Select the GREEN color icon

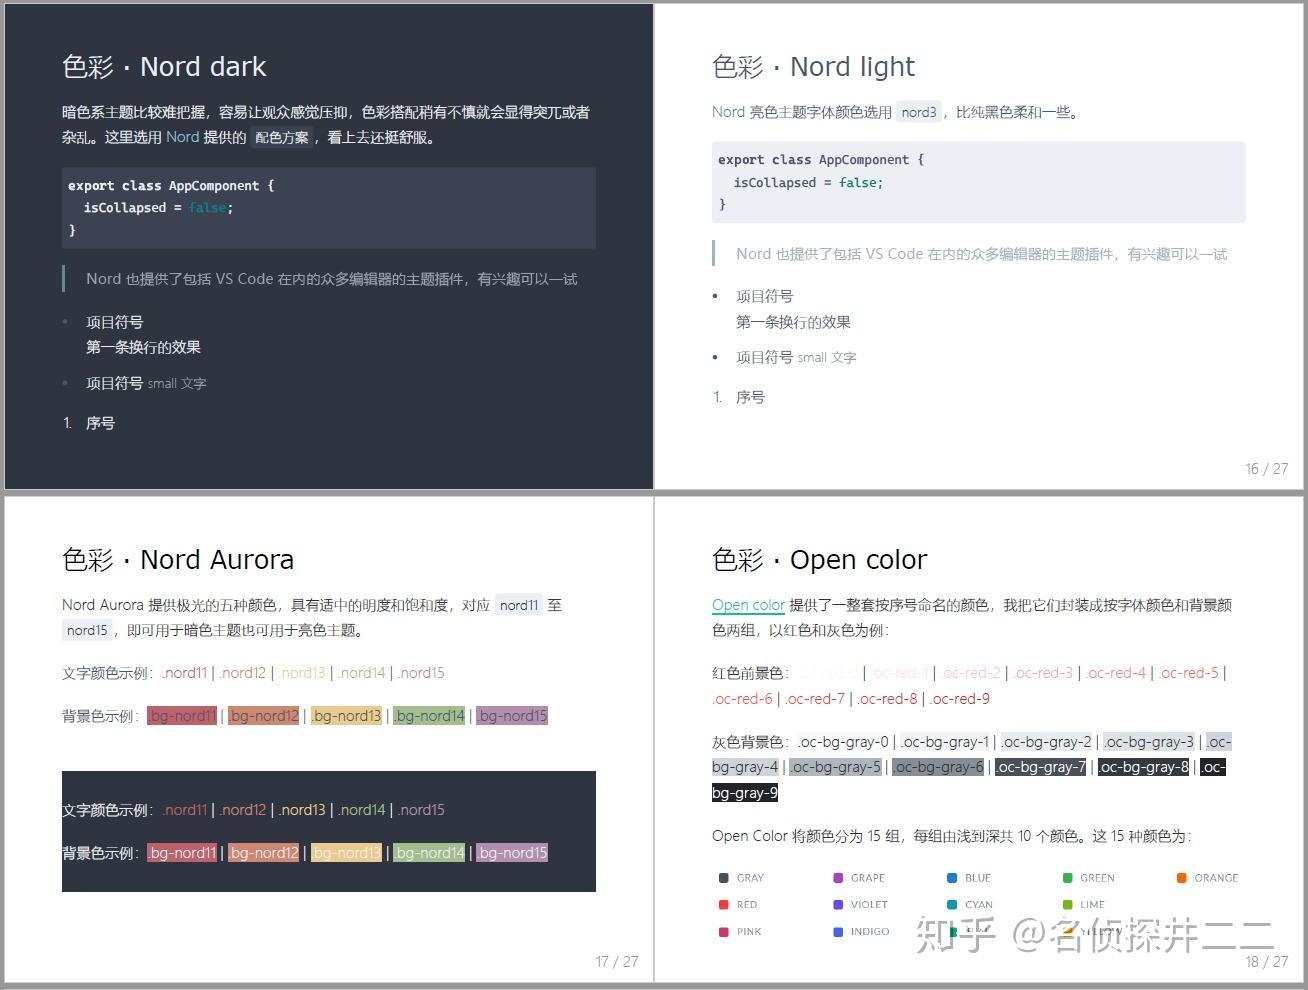pos(1066,877)
